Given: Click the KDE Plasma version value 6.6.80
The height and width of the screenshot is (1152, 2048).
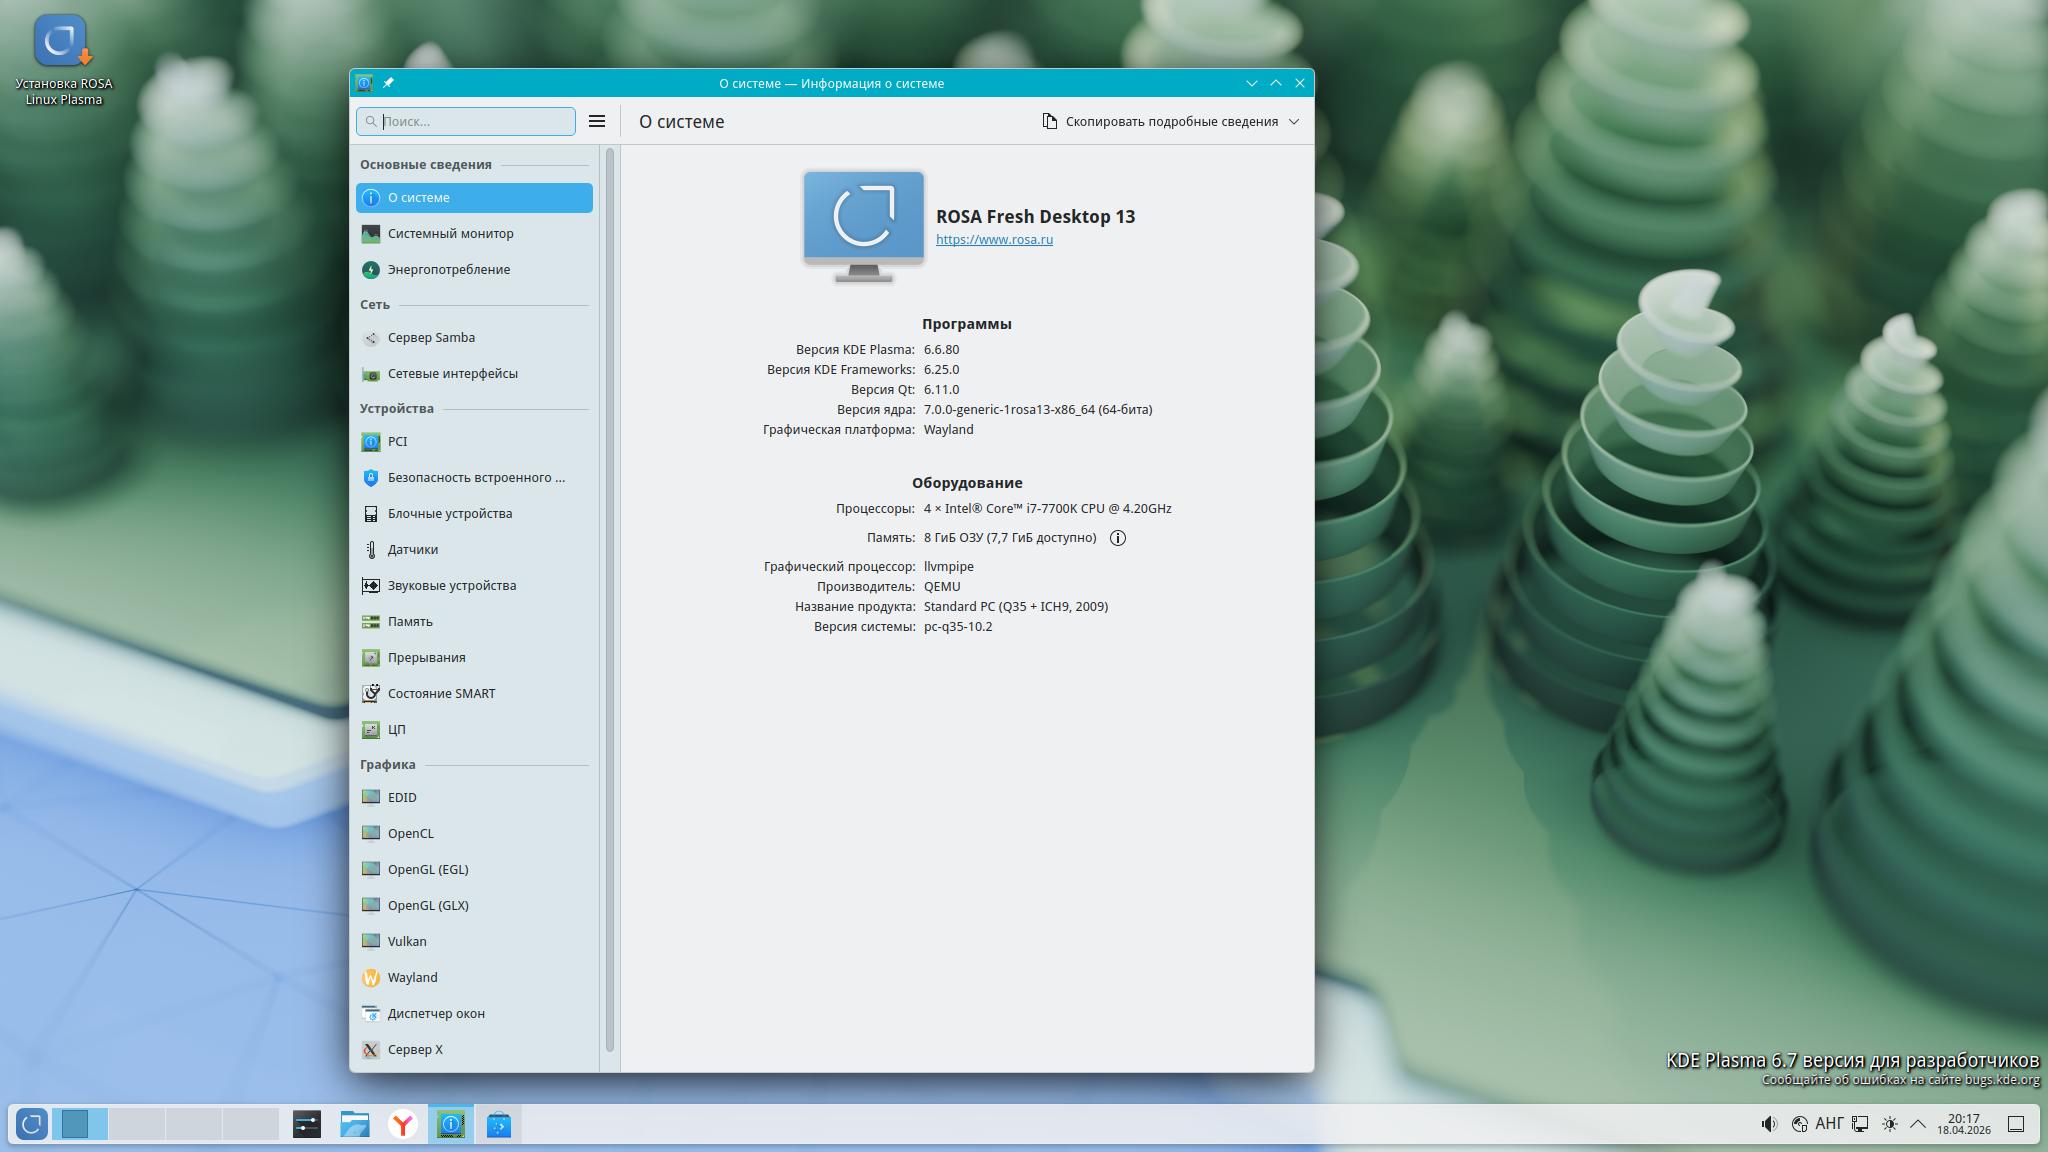Looking at the screenshot, I should tap(941, 350).
